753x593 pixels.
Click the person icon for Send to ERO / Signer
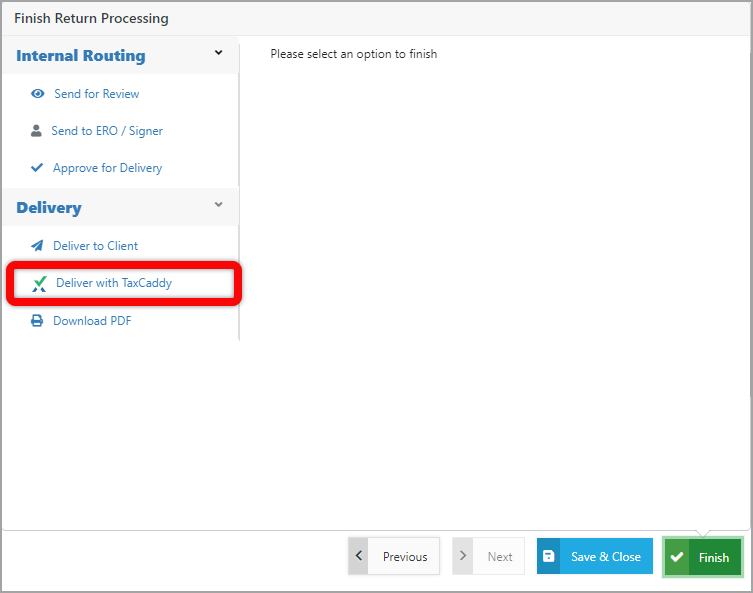pyautogui.click(x=37, y=131)
